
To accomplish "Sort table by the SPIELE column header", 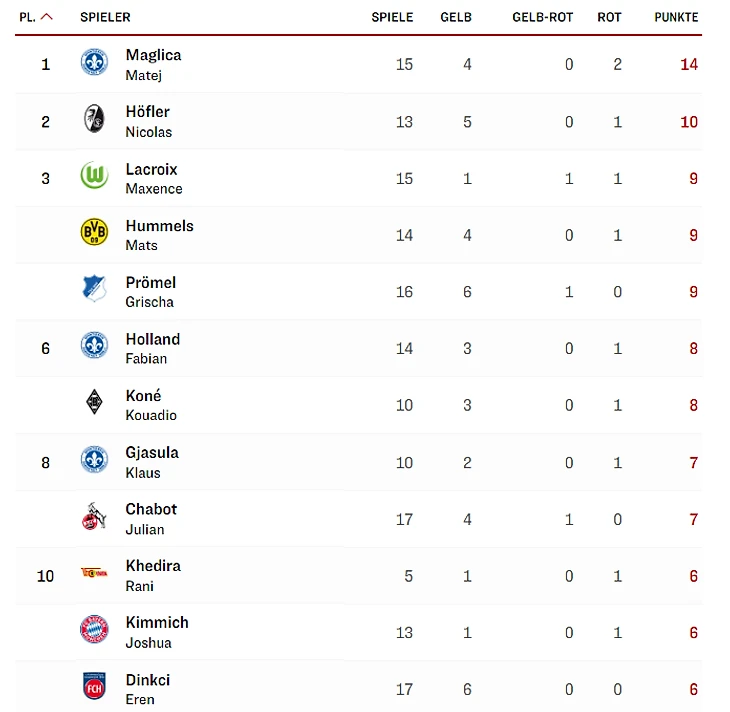I will pos(392,17).
